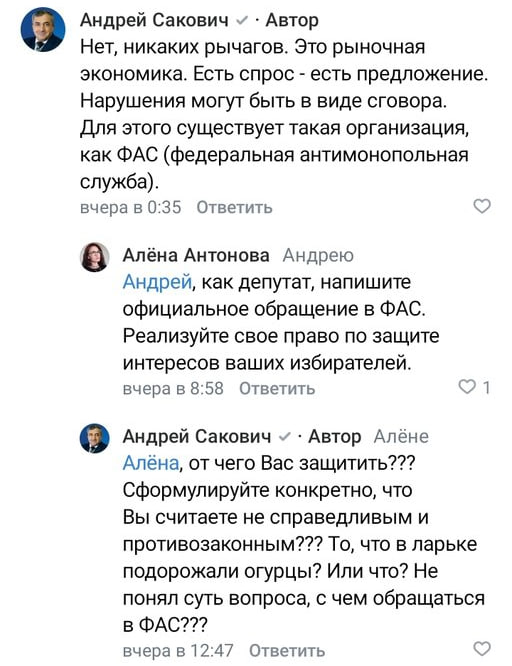The width and height of the screenshot is (512, 666).
Task: Open Алёна Антонова author name link
Action: [196, 255]
